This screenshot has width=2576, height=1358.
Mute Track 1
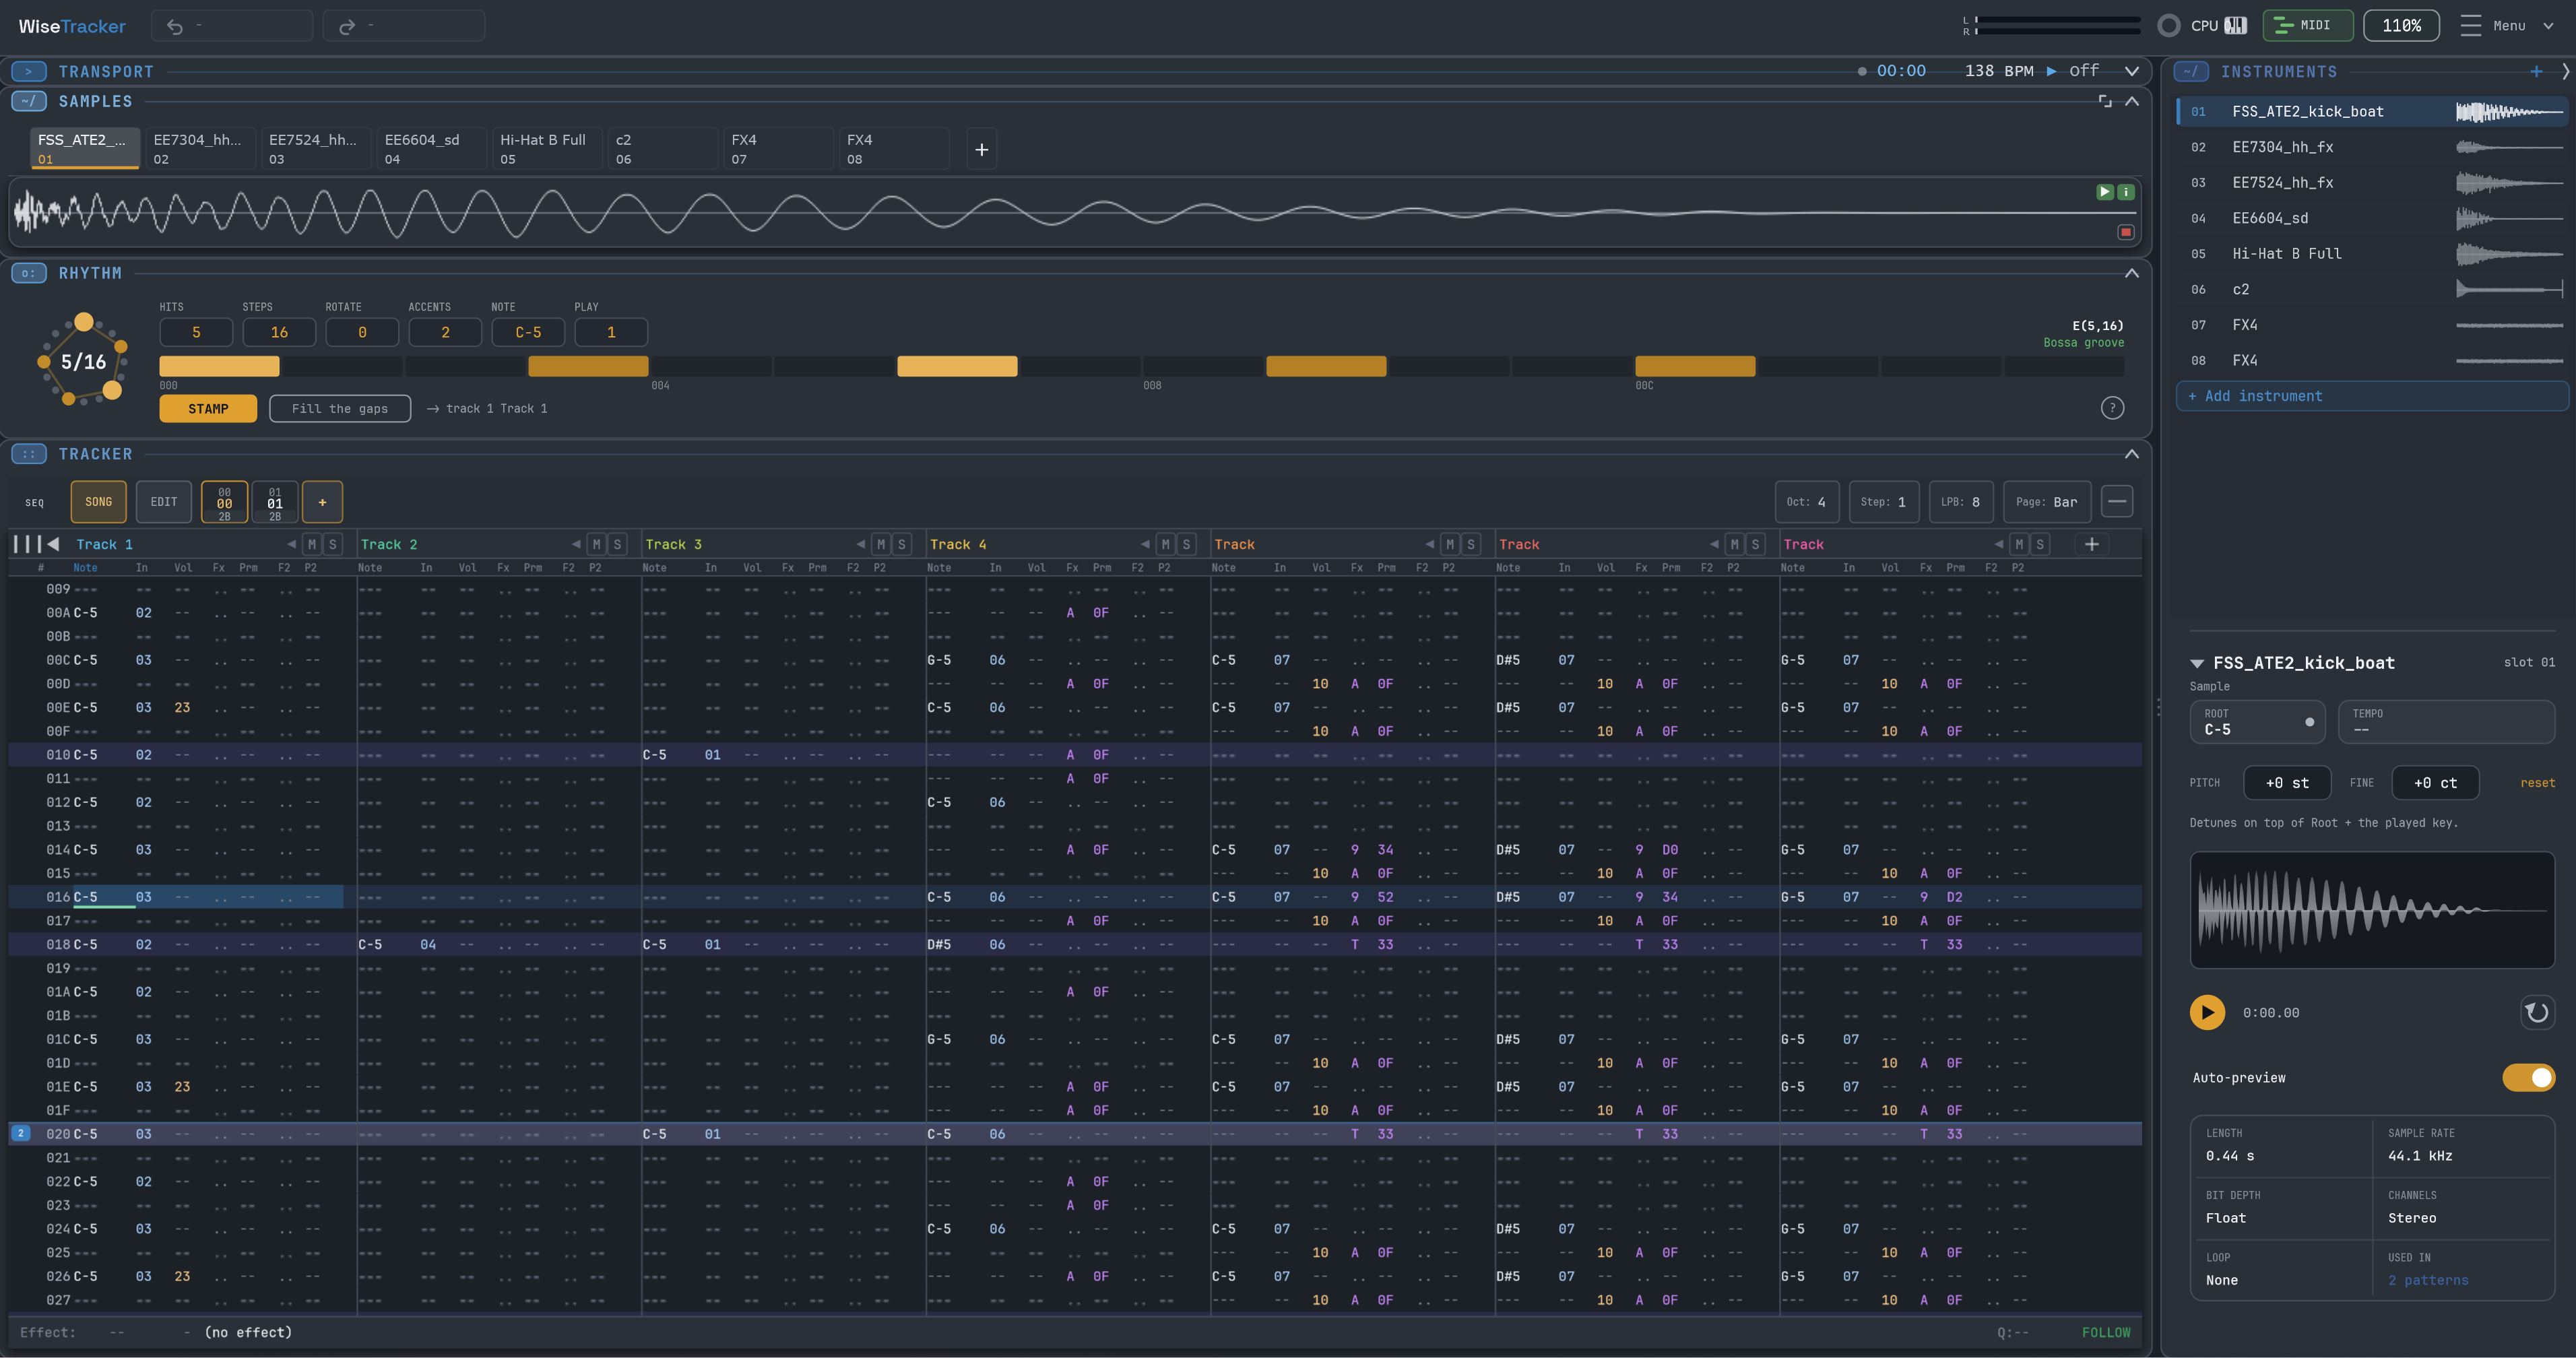[x=312, y=544]
